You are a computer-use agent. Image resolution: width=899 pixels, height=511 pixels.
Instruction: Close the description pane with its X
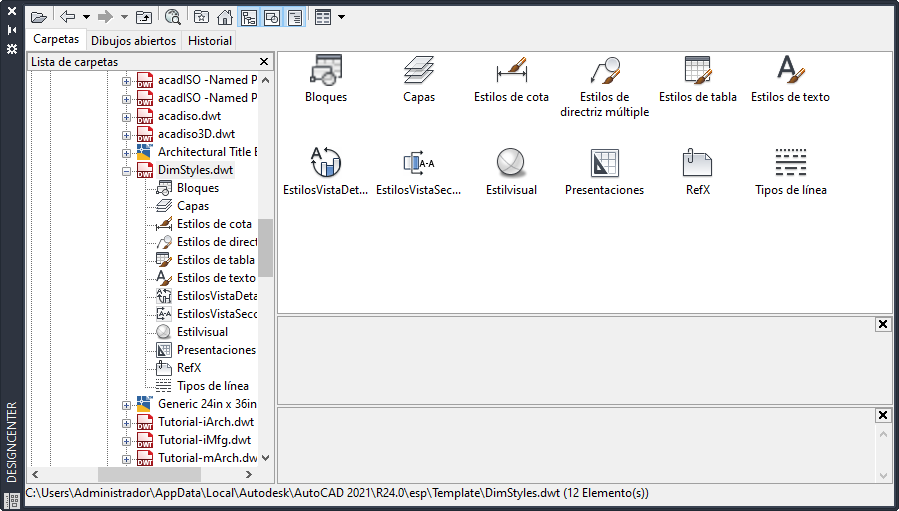click(883, 415)
